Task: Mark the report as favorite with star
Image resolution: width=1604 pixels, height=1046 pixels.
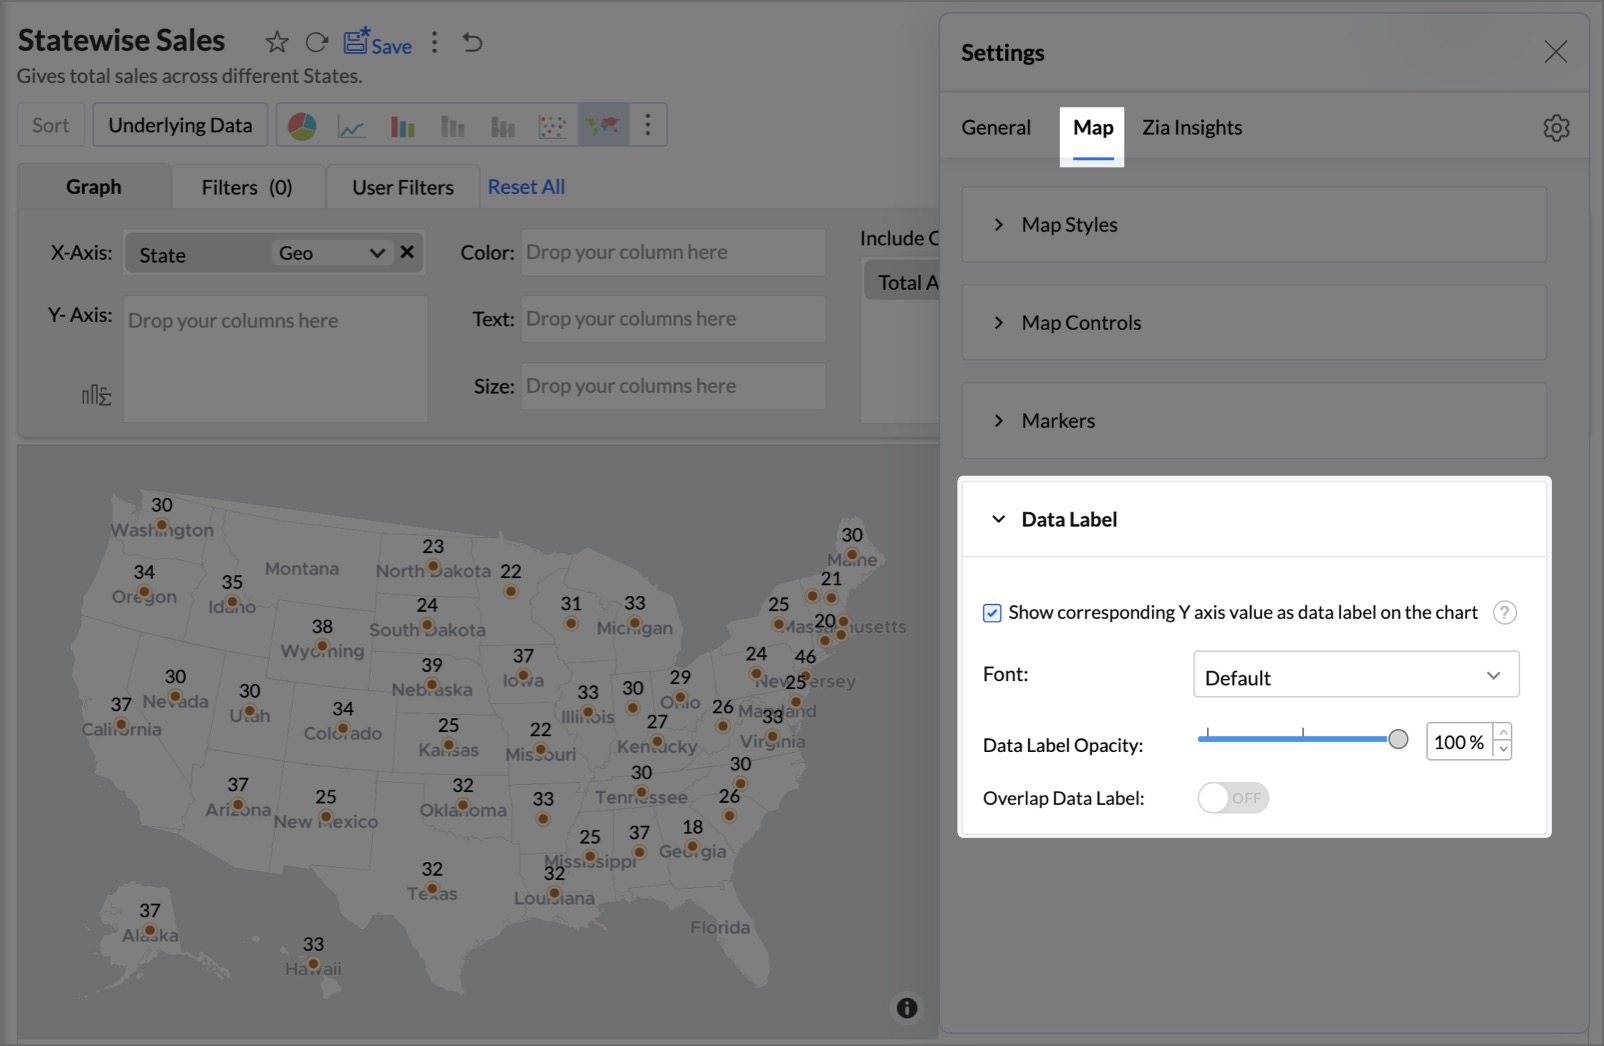Action: pos(277,42)
